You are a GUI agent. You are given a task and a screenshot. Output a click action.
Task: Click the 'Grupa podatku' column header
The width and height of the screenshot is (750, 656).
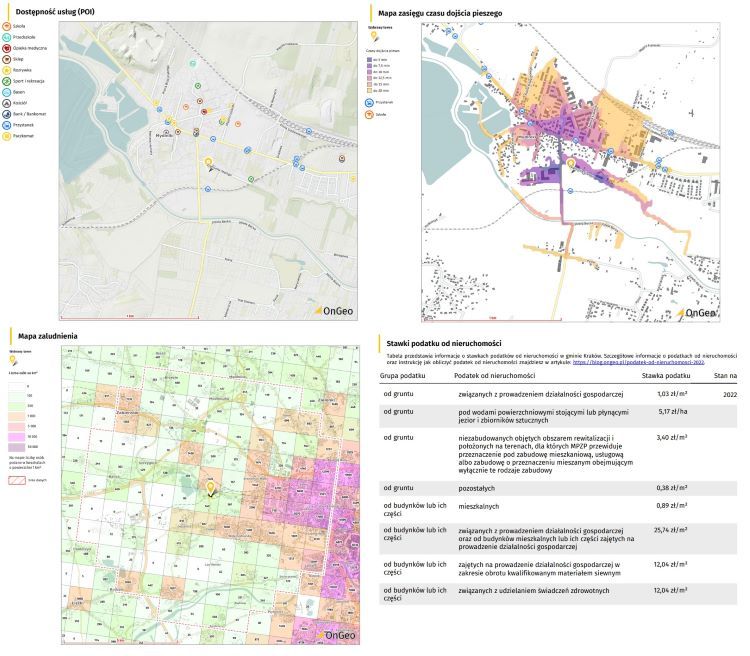[405, 376]
